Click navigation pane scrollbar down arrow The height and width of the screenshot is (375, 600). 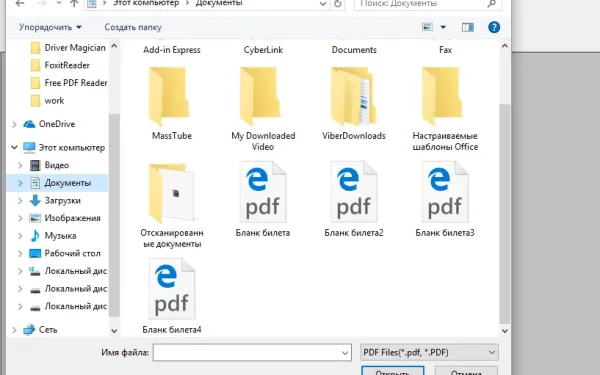pyautogui.click(x=114, y=331)
